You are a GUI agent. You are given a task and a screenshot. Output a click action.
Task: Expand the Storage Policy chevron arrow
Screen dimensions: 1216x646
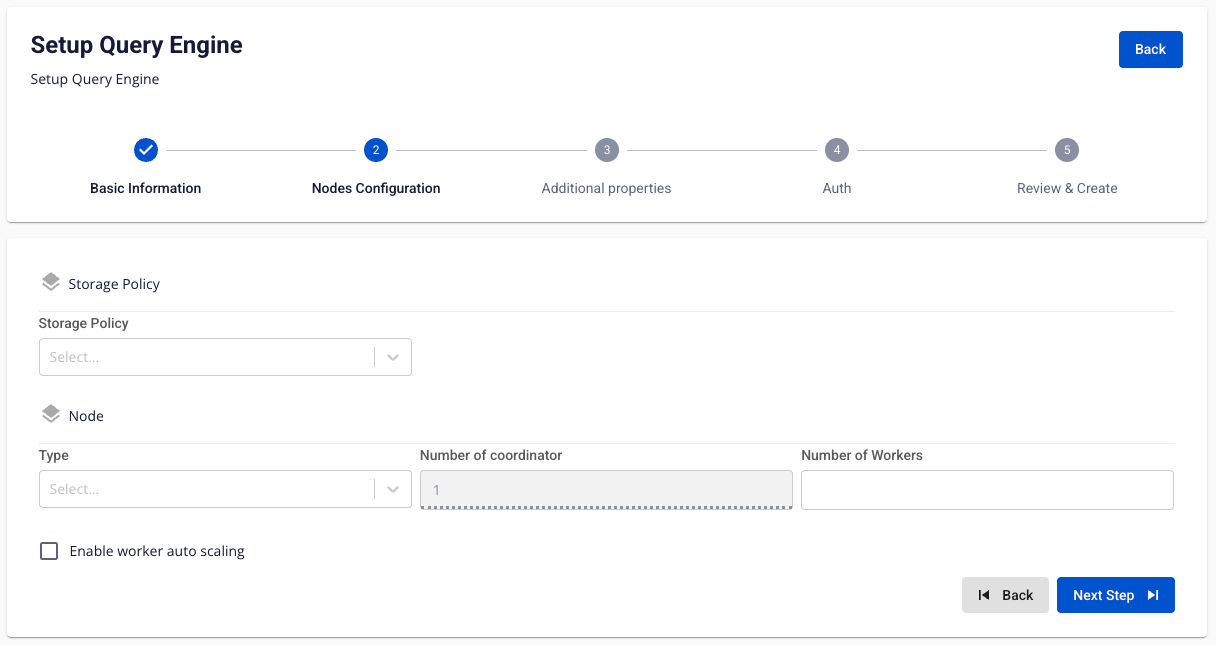point(393,357)
